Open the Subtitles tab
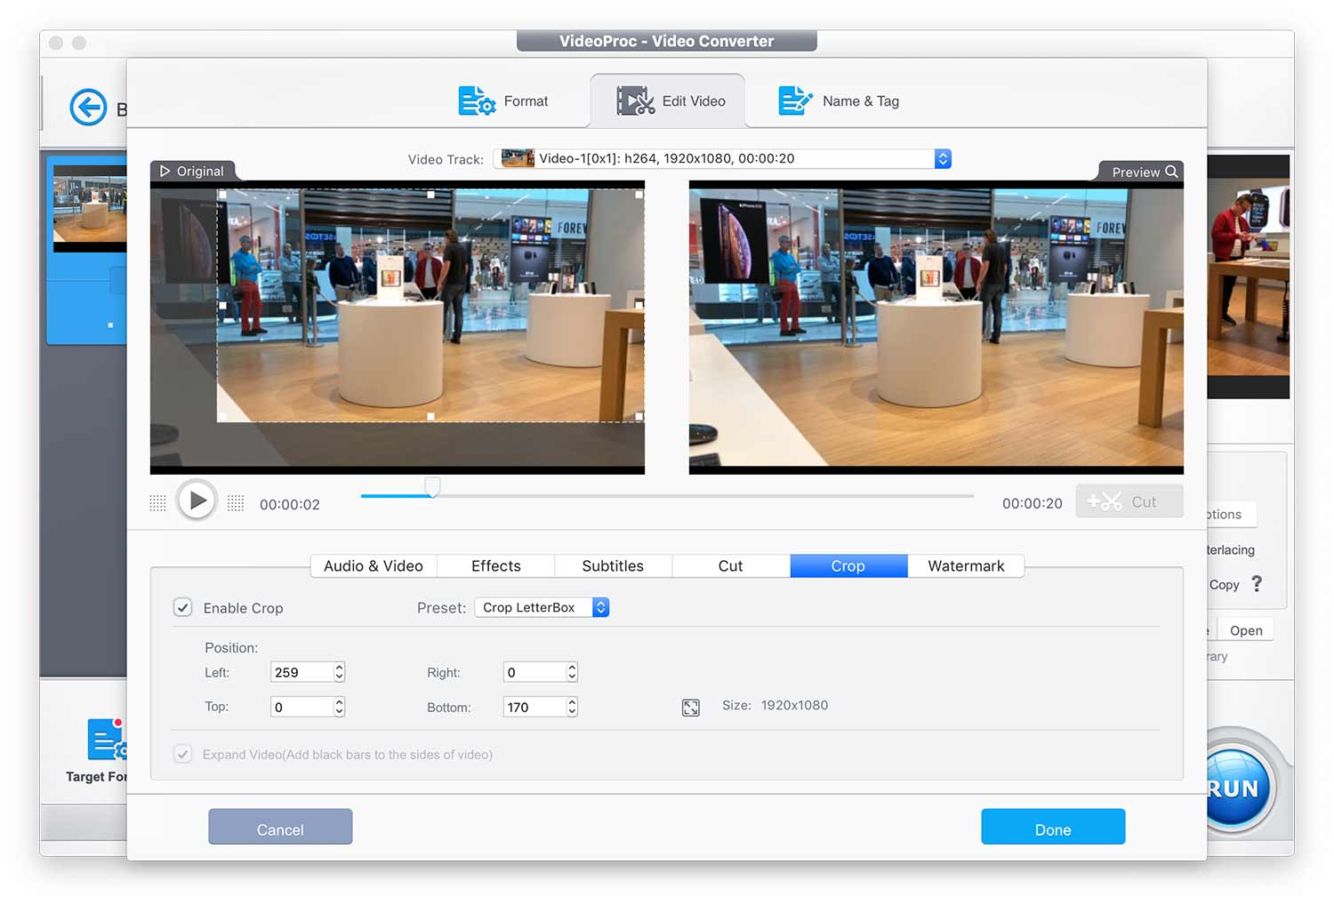 click(x=613, y=566)
